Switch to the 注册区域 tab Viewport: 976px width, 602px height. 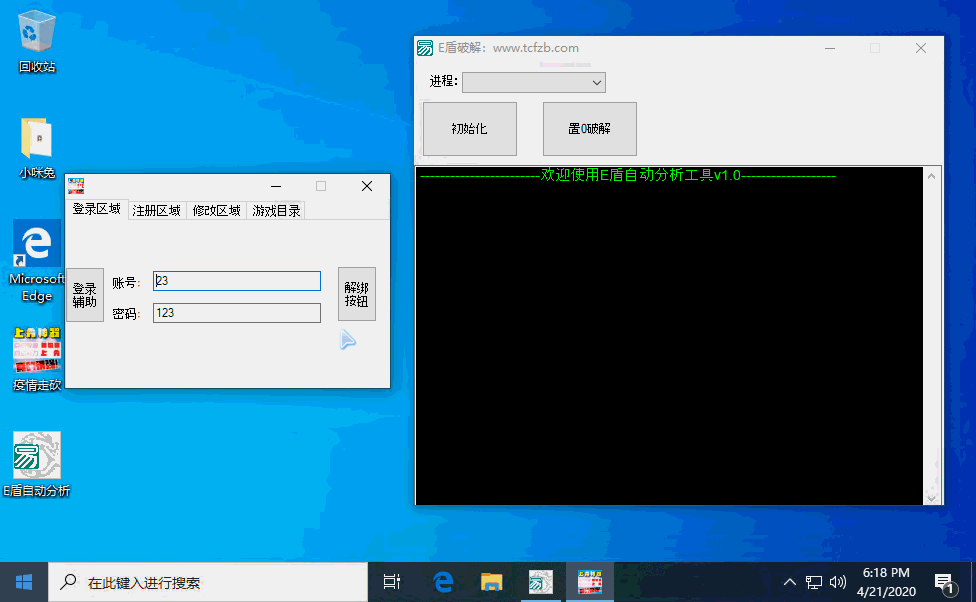coord(156,210)
